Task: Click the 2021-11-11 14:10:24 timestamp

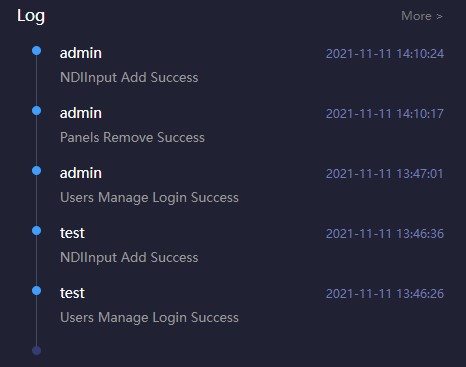Action: tap(385, 54)
